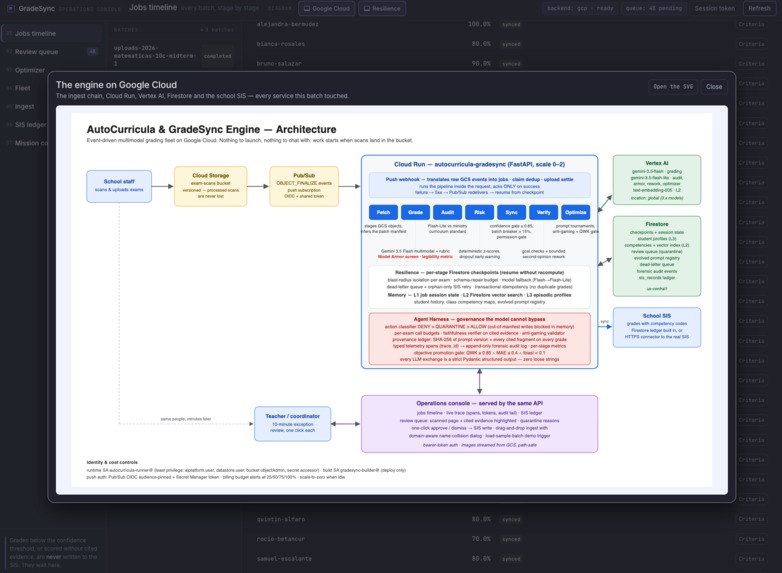Click the alejandra-bermudez row name
The width and height of the screenshot is (782, 573).
point(287,24)
